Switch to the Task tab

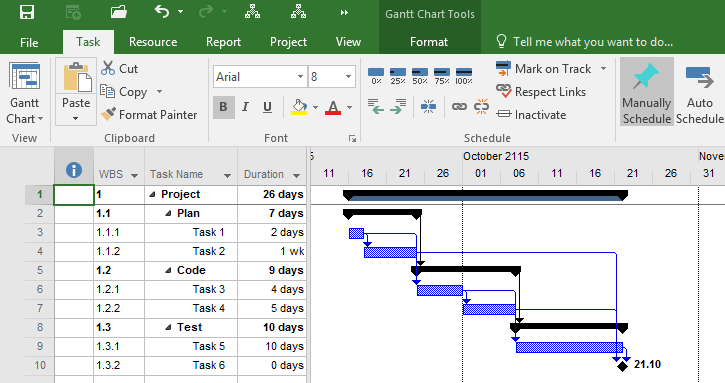coord(88,42)
